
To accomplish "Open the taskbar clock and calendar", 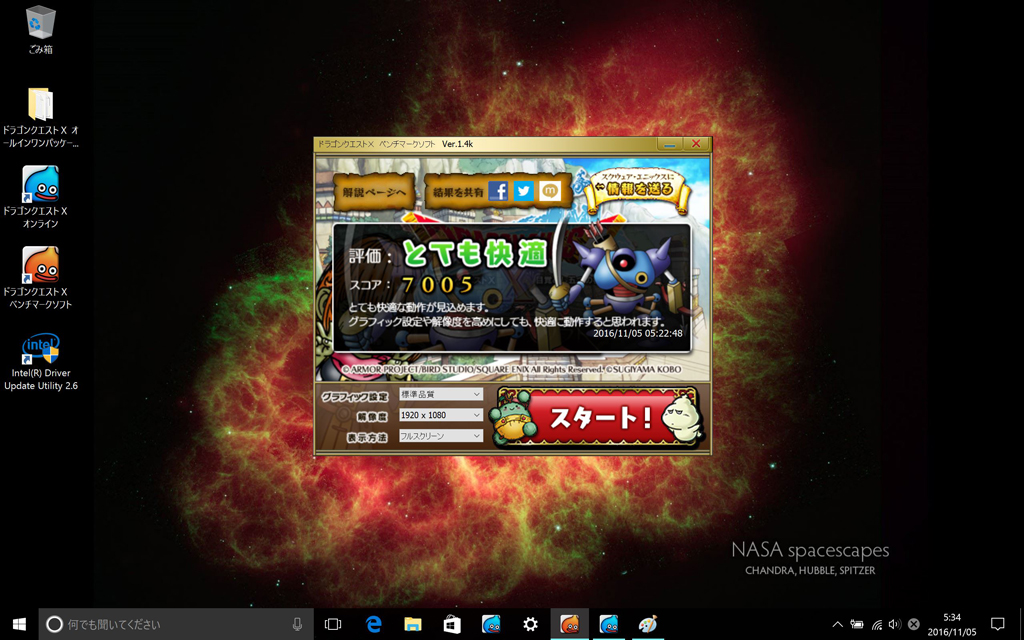I will coord(952,624).
